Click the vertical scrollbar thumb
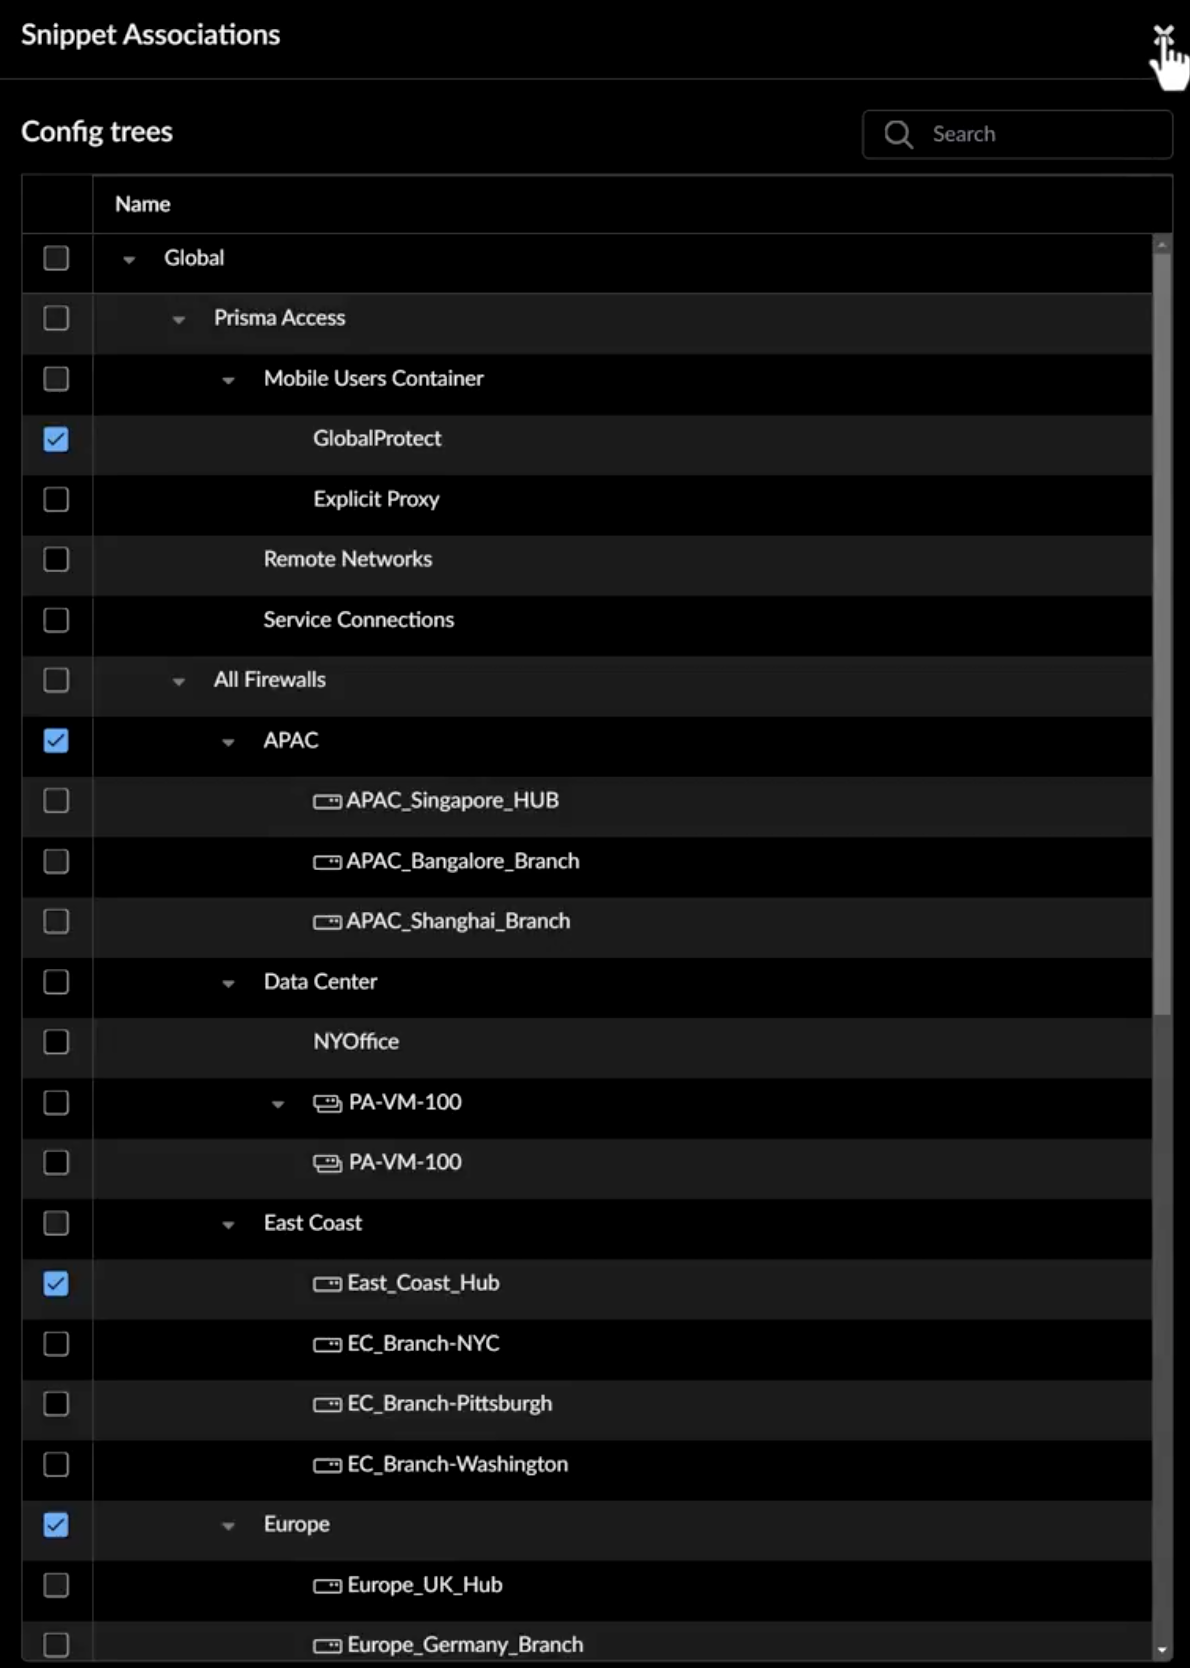This screenshot has width=1190, height=1668. [1161, 630]
